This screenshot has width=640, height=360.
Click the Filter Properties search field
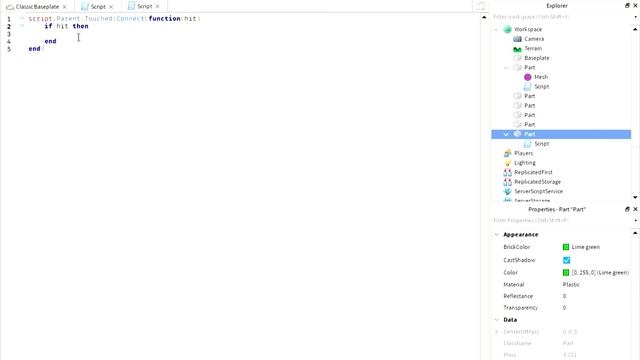(x=562, y=220)
